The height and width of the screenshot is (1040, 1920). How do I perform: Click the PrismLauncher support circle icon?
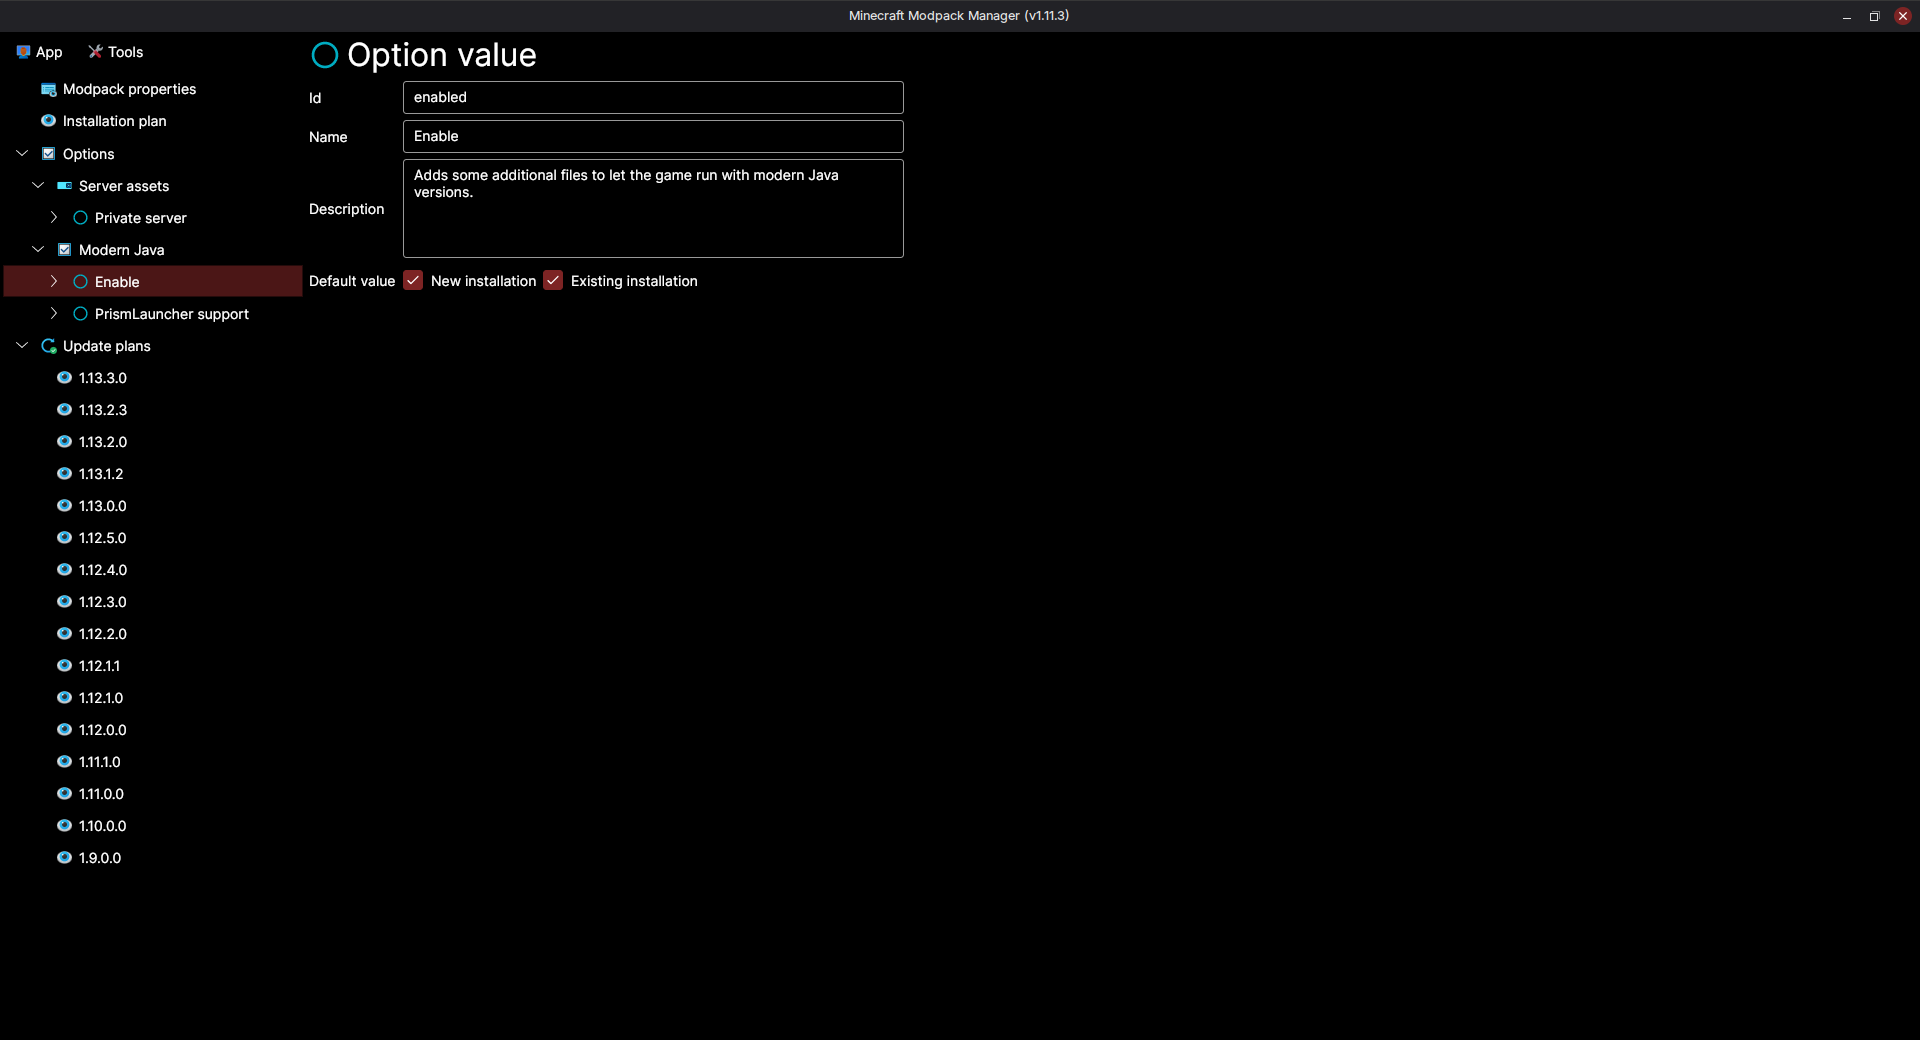click(x=80, y=314)
